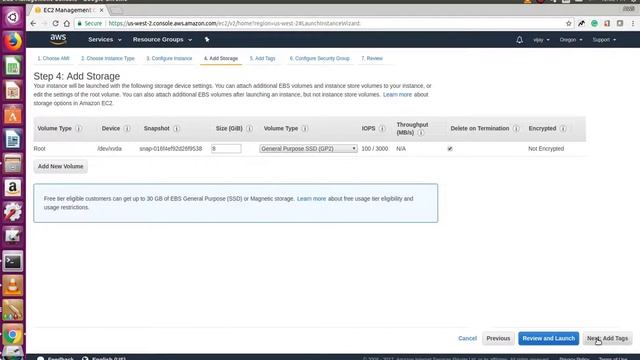Click the Add New Volume button
The height and width of the screenshot is (360, 640).
(60, 167)
